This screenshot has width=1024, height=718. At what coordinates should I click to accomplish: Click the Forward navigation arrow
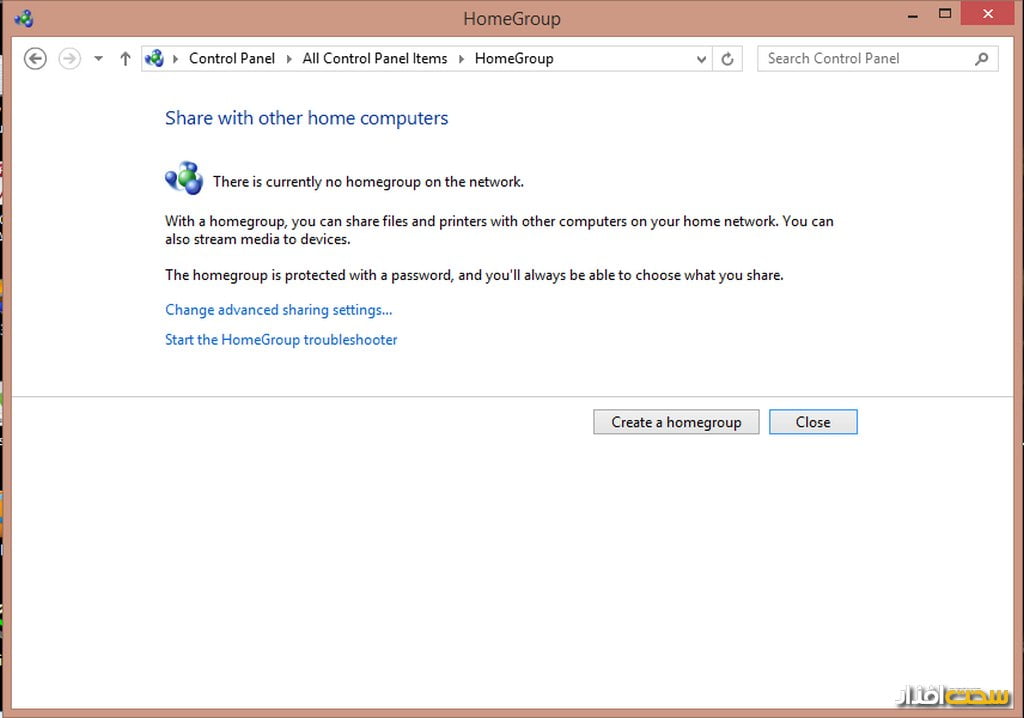[x=69, y=59]
